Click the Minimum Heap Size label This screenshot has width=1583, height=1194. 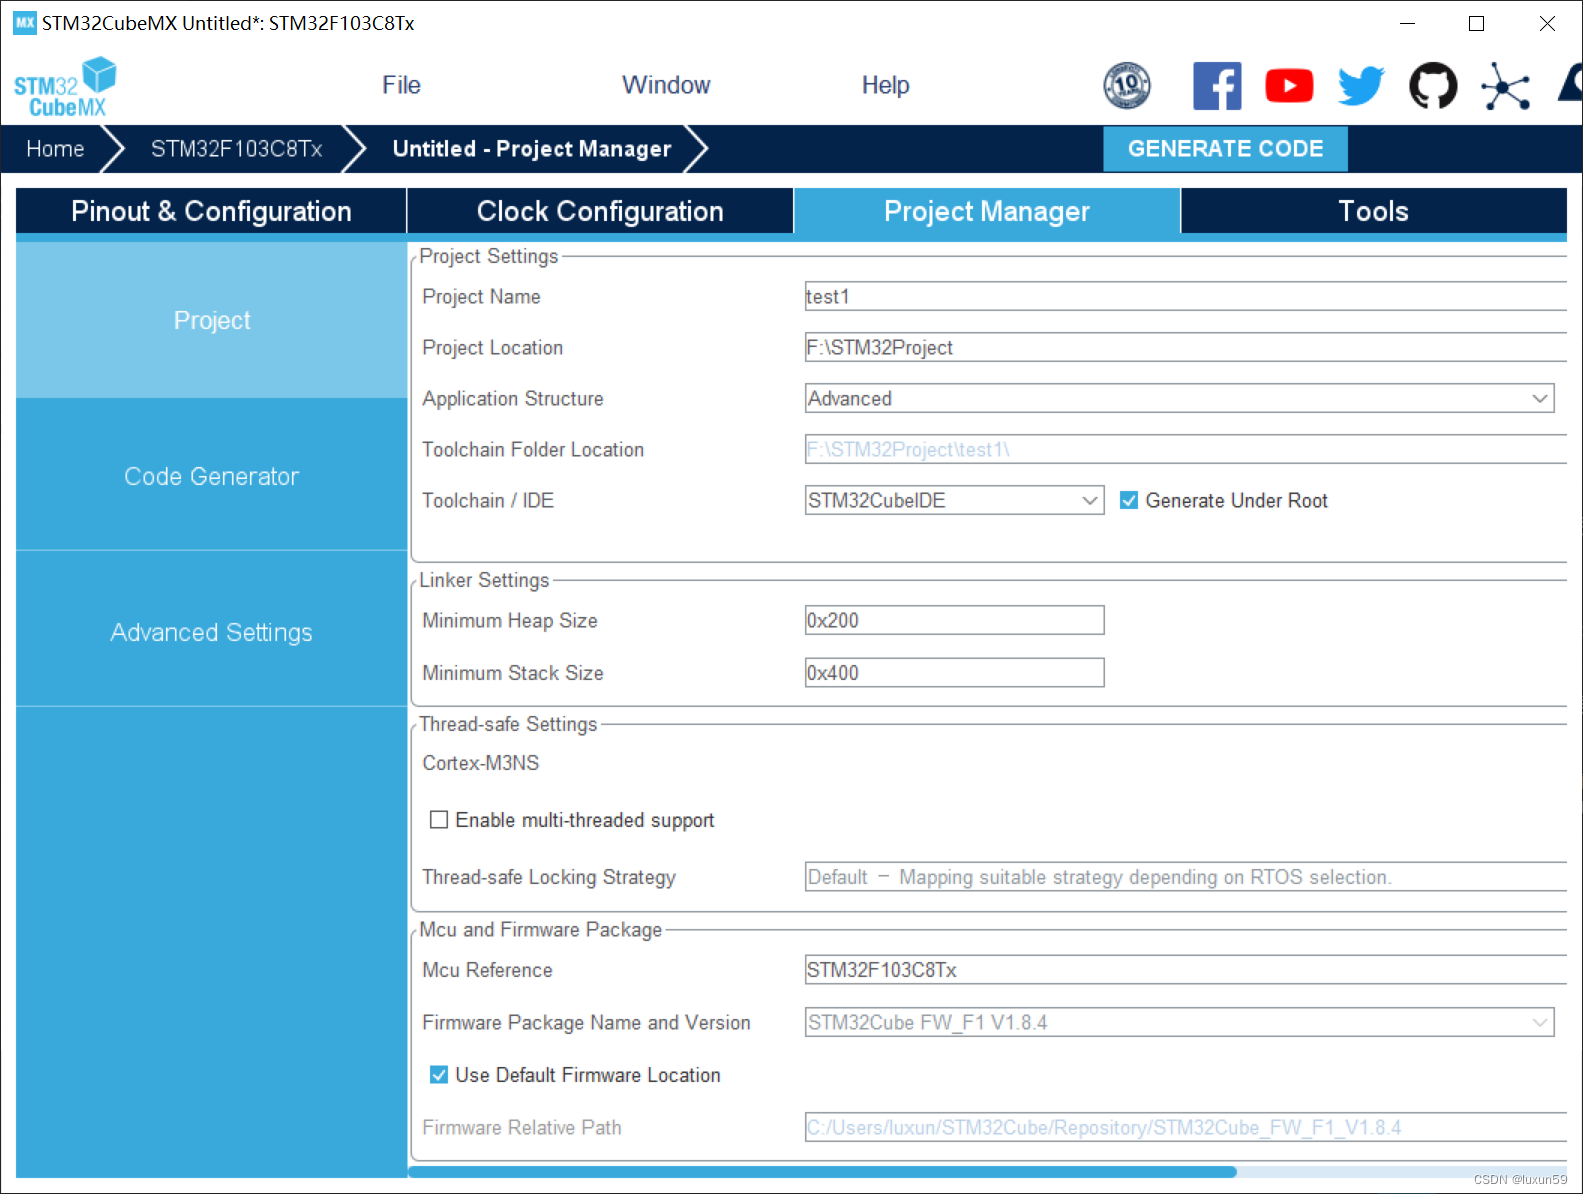pos(510,620)
